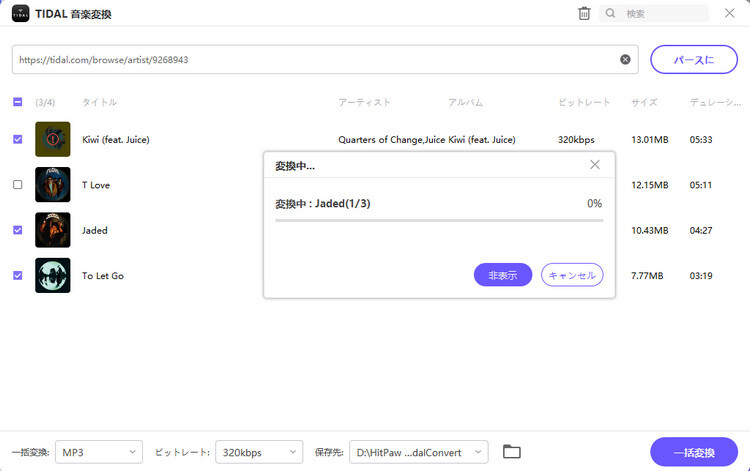Click the T Love album thumbnail
Screen dimensions: 750x471
pos(53,185)
